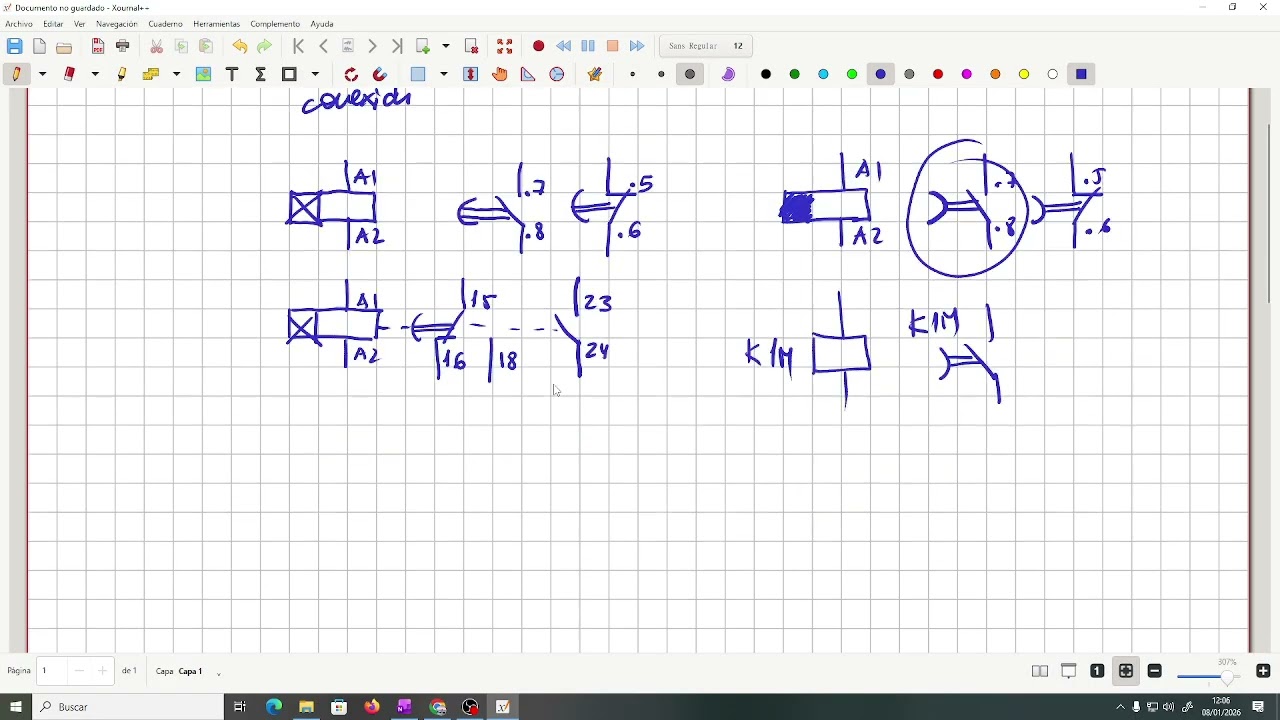This screenshot has height=720, width=1280.
Task: Export the document as PDF
Action: click(x=98, y=47)
